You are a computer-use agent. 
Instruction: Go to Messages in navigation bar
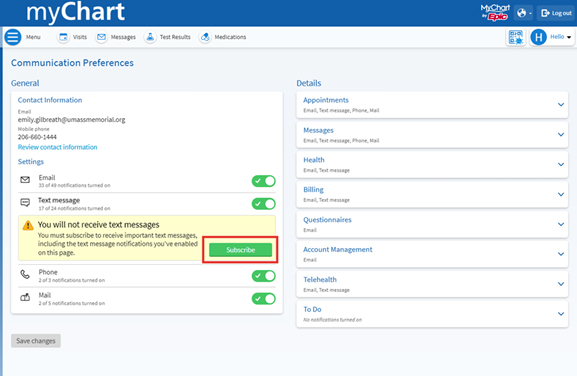click(123, 37)
